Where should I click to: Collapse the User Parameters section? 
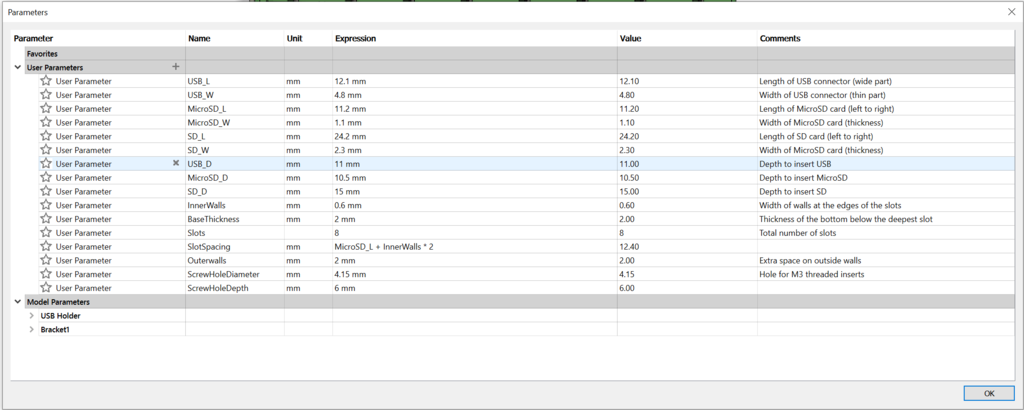click(17, 67)
